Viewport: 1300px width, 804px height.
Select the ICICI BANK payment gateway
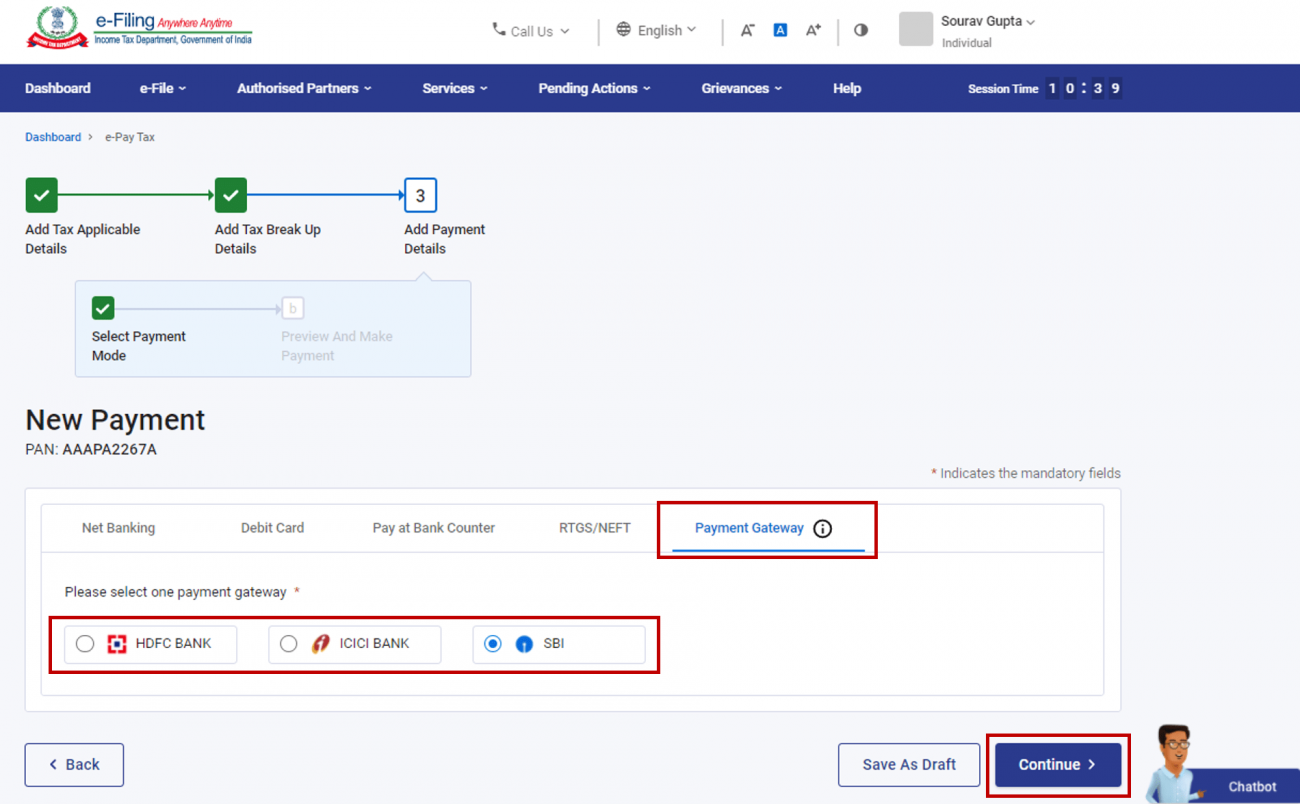point(289,643)
